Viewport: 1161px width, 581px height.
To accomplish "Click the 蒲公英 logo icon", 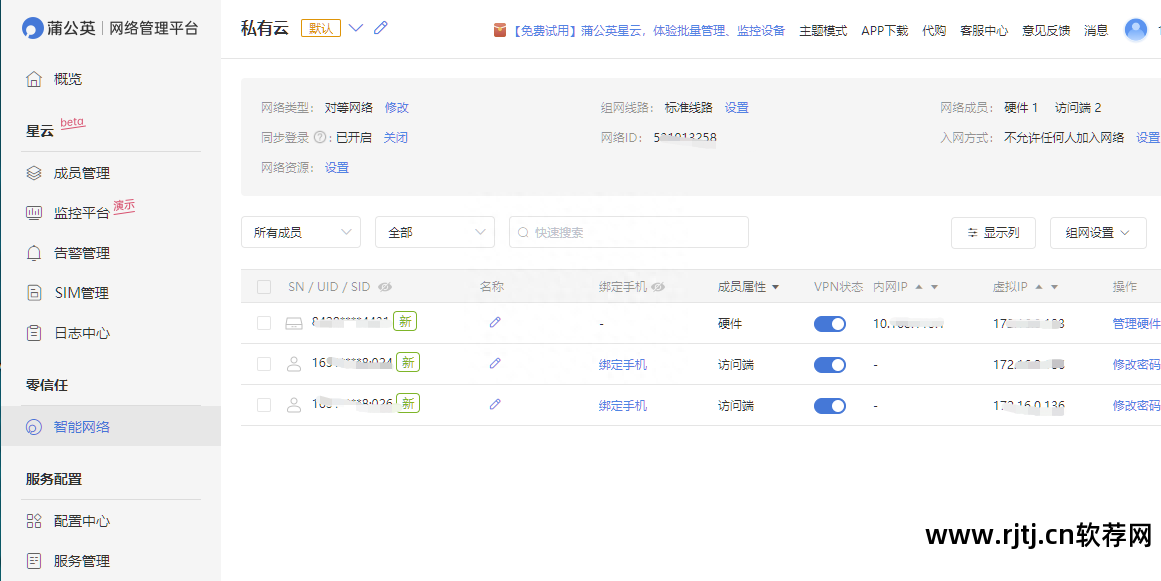I will (x=33, y=28).
